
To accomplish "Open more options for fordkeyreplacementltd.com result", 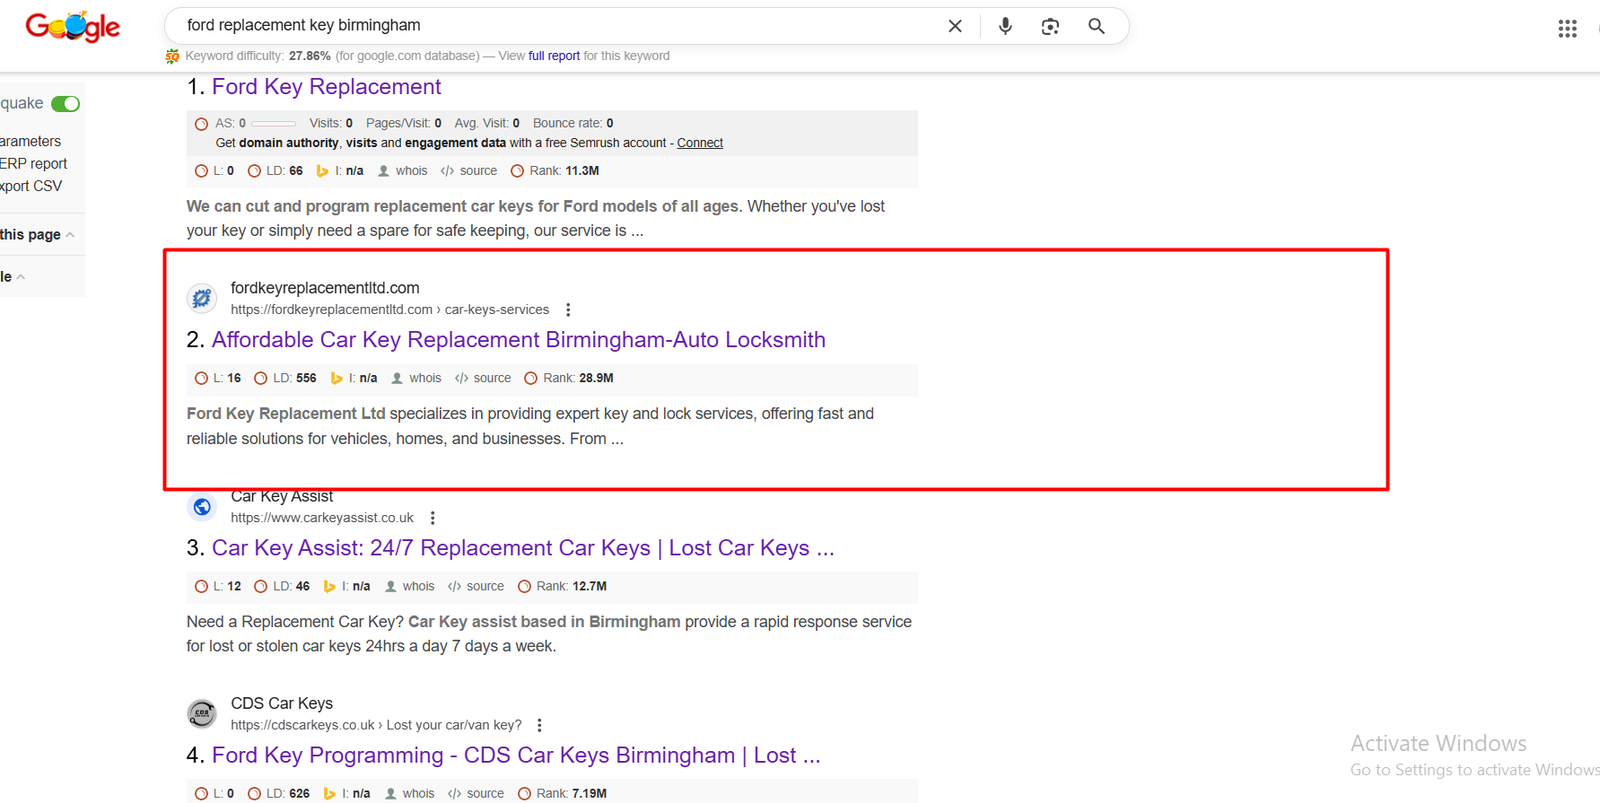I will [x=568, y=310].
